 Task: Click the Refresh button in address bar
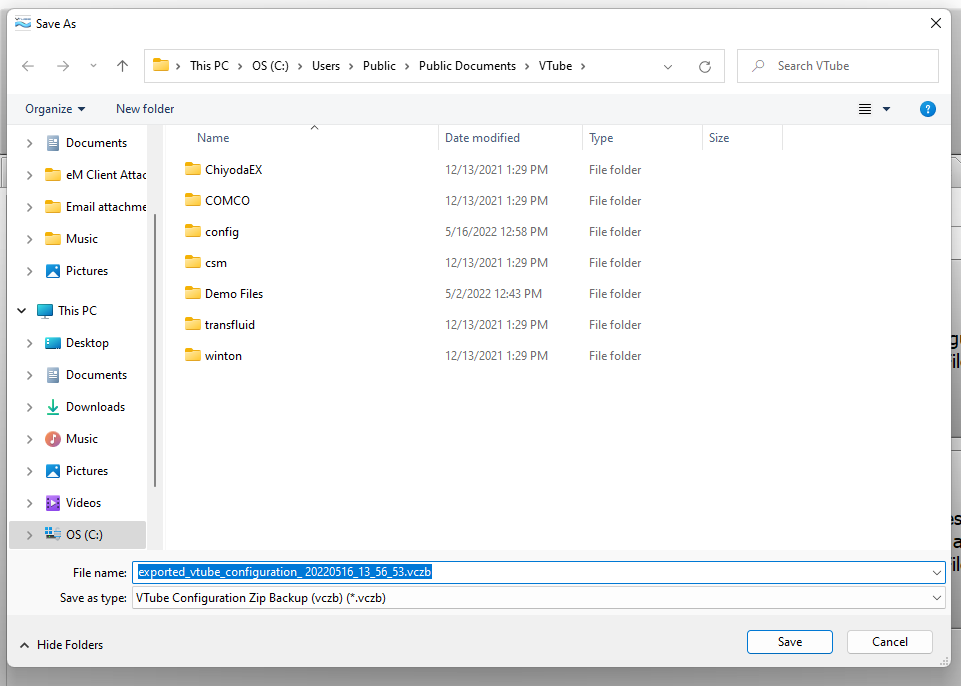click(705, 66)
